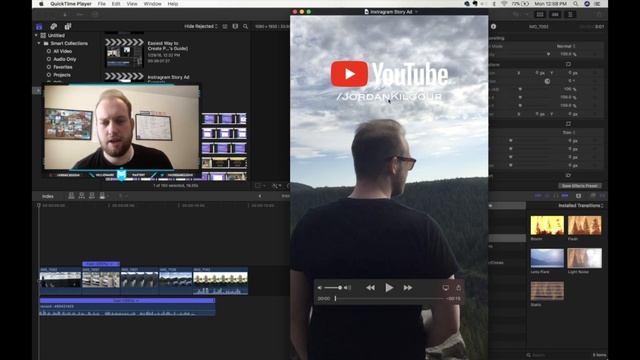Select the Easiest Way to Create project thumbnail
The image size is (640, 360).
point(124,53)
